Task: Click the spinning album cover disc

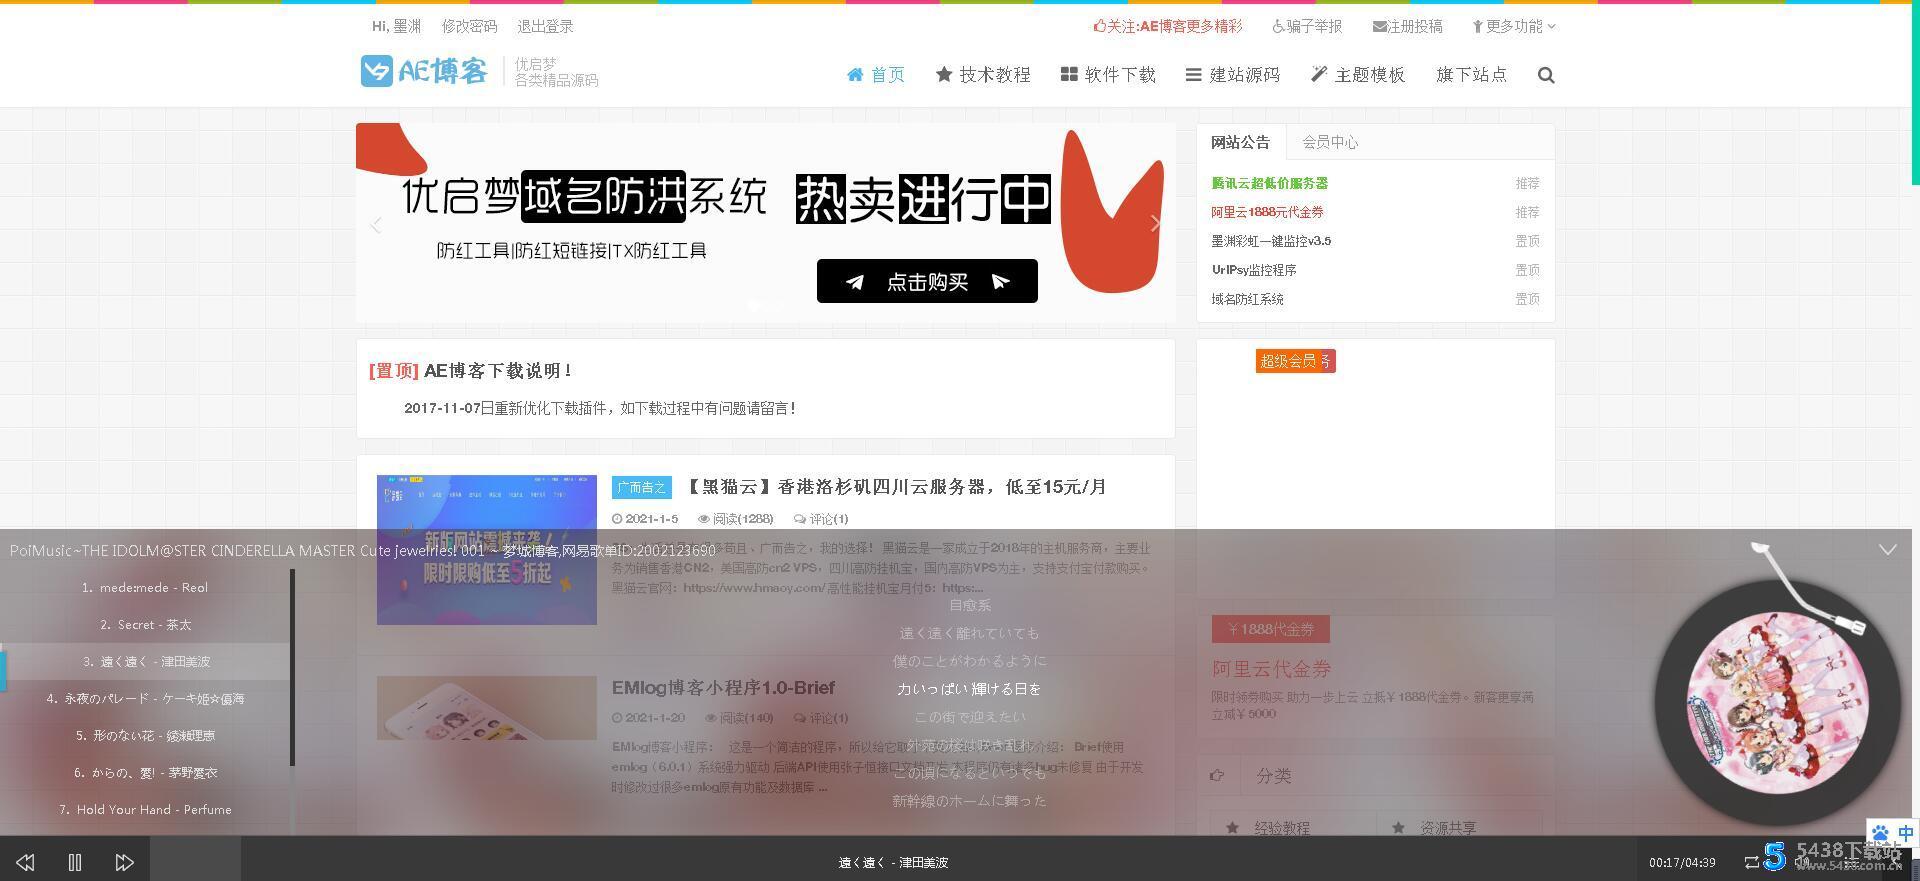Action: coord(1777,705)
